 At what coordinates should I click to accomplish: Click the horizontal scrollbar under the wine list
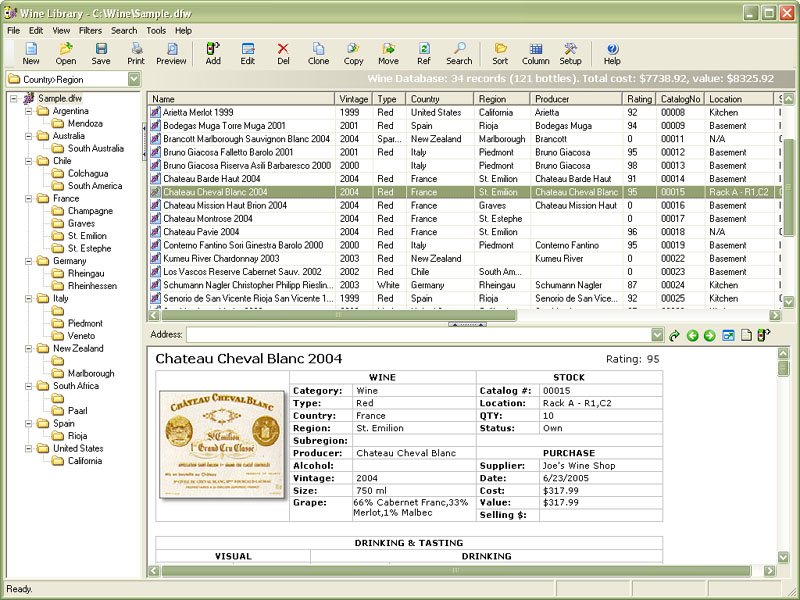click(400, 314)
